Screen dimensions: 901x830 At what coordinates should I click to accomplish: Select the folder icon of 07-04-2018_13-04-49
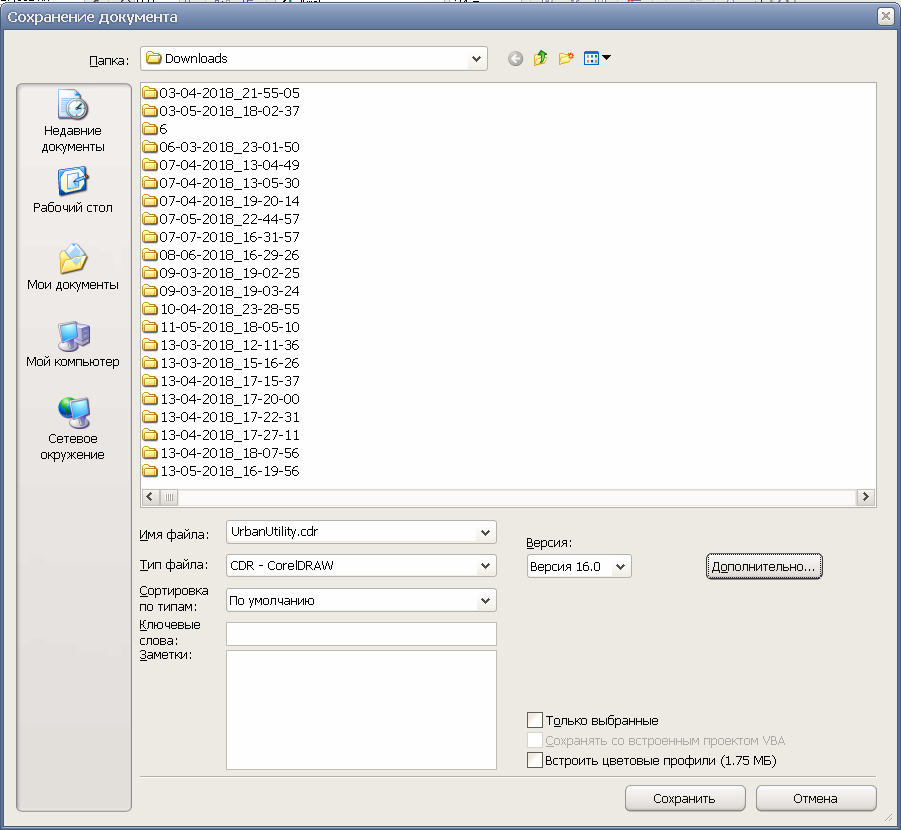coord(150,165)
